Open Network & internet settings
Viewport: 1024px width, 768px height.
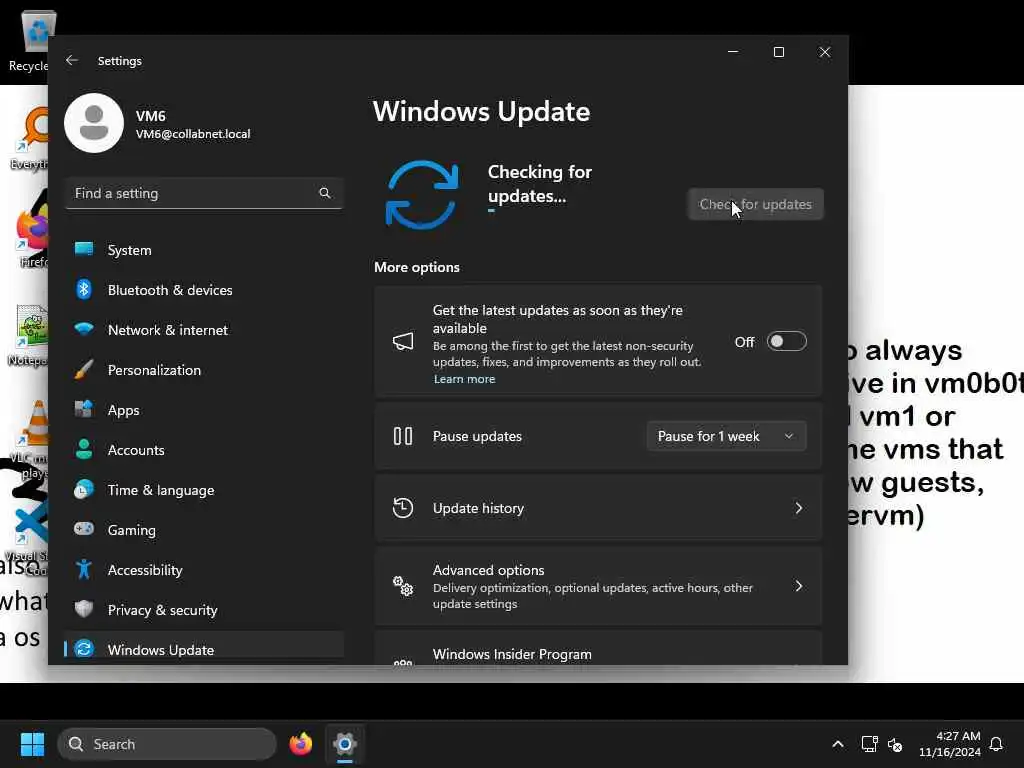204,329
